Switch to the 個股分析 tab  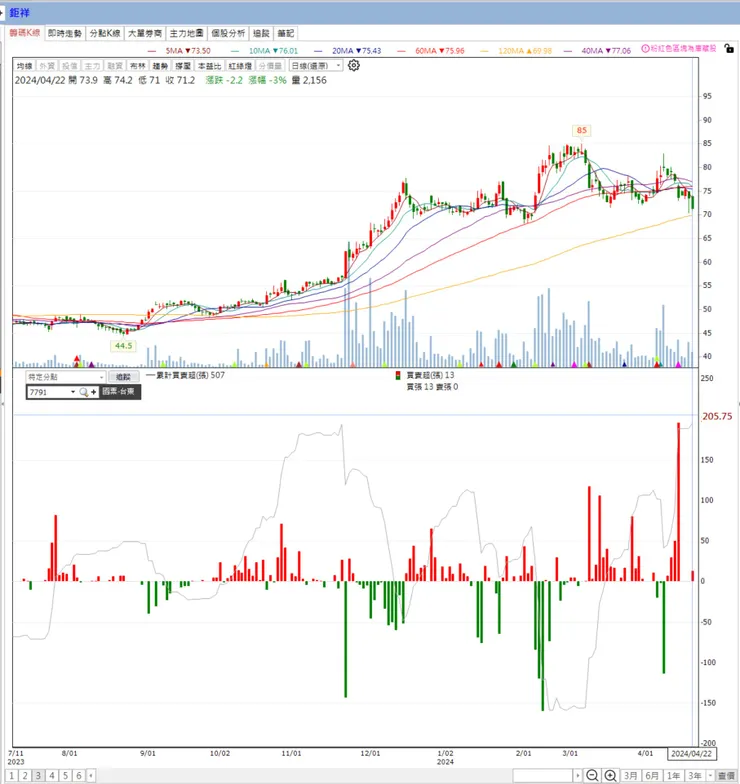tap(228, 33)
